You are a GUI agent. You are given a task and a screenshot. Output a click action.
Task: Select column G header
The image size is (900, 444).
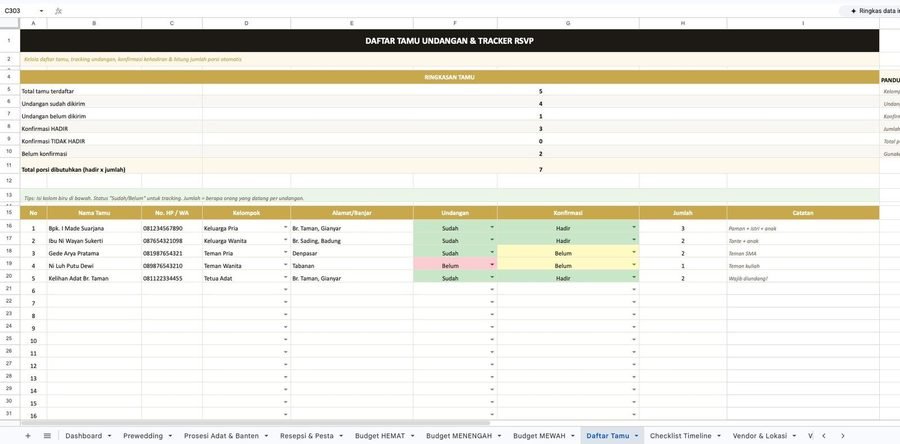point(568,23)
